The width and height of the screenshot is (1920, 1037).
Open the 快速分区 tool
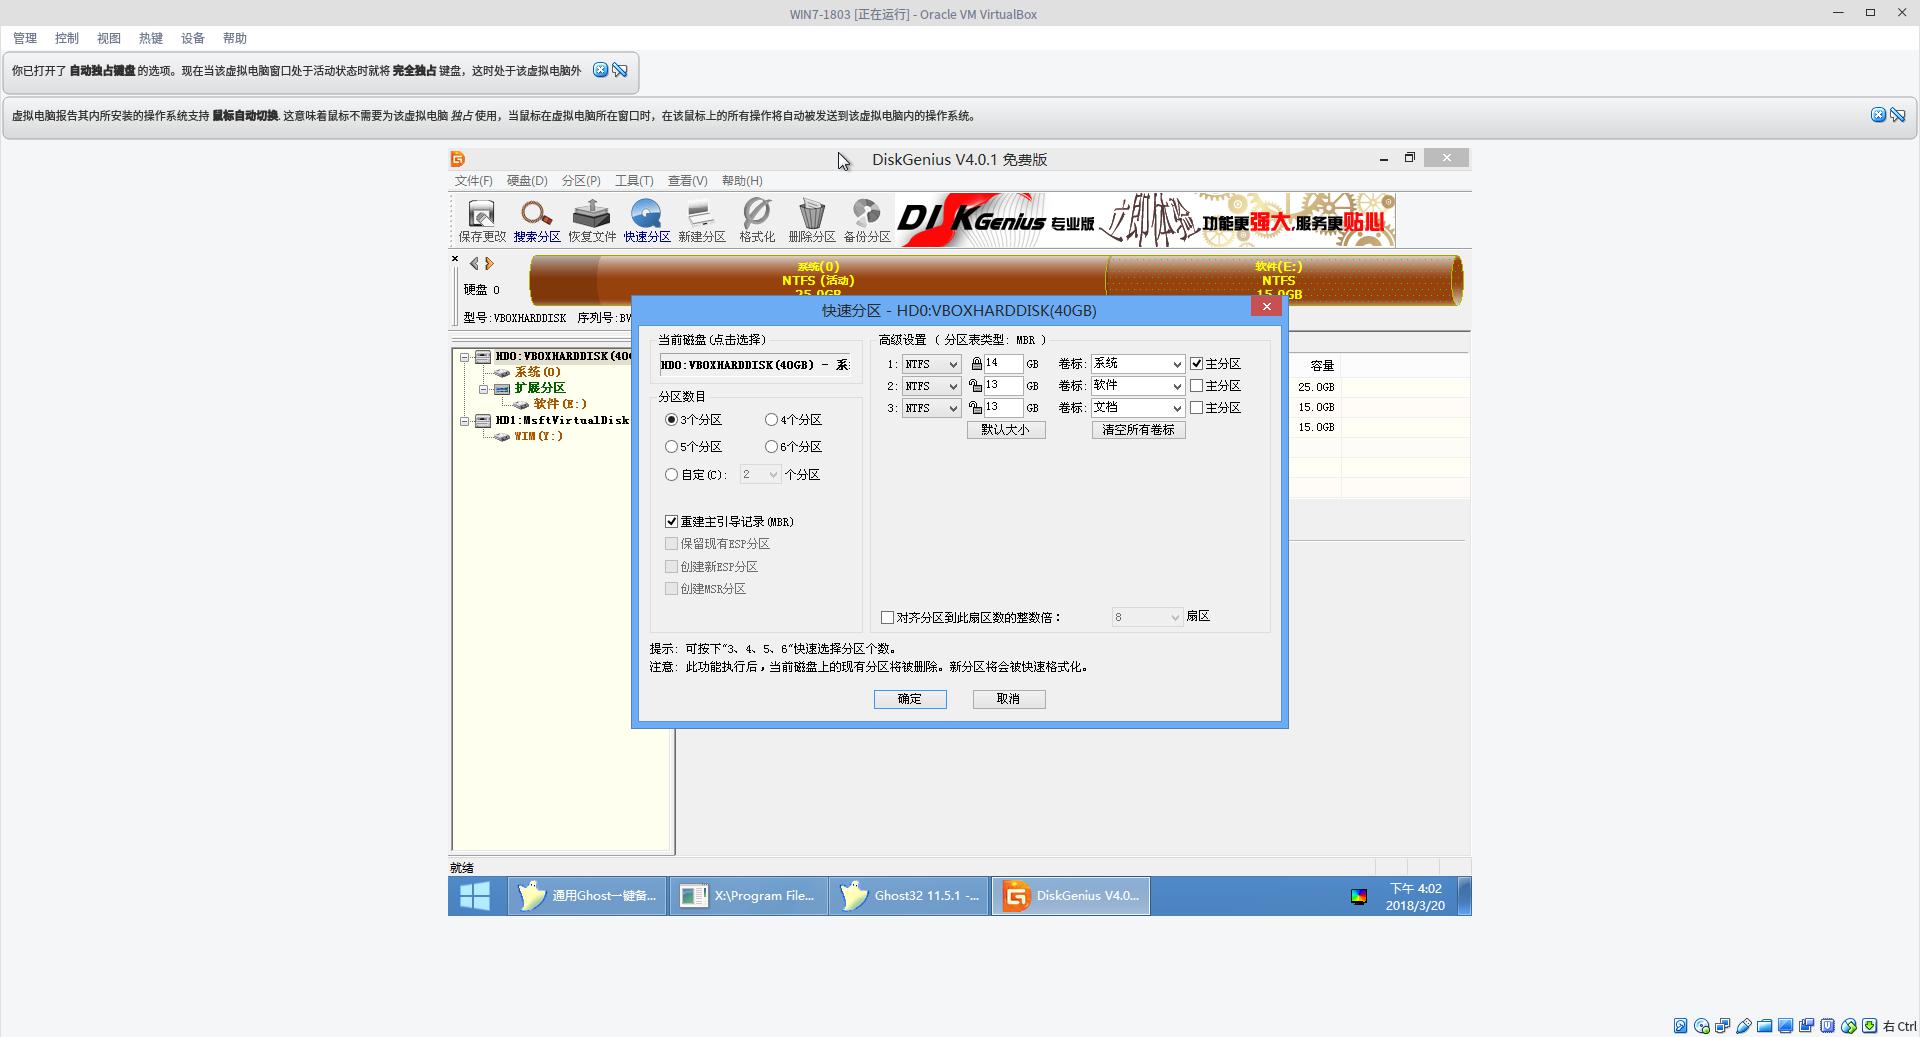point(647,219)
